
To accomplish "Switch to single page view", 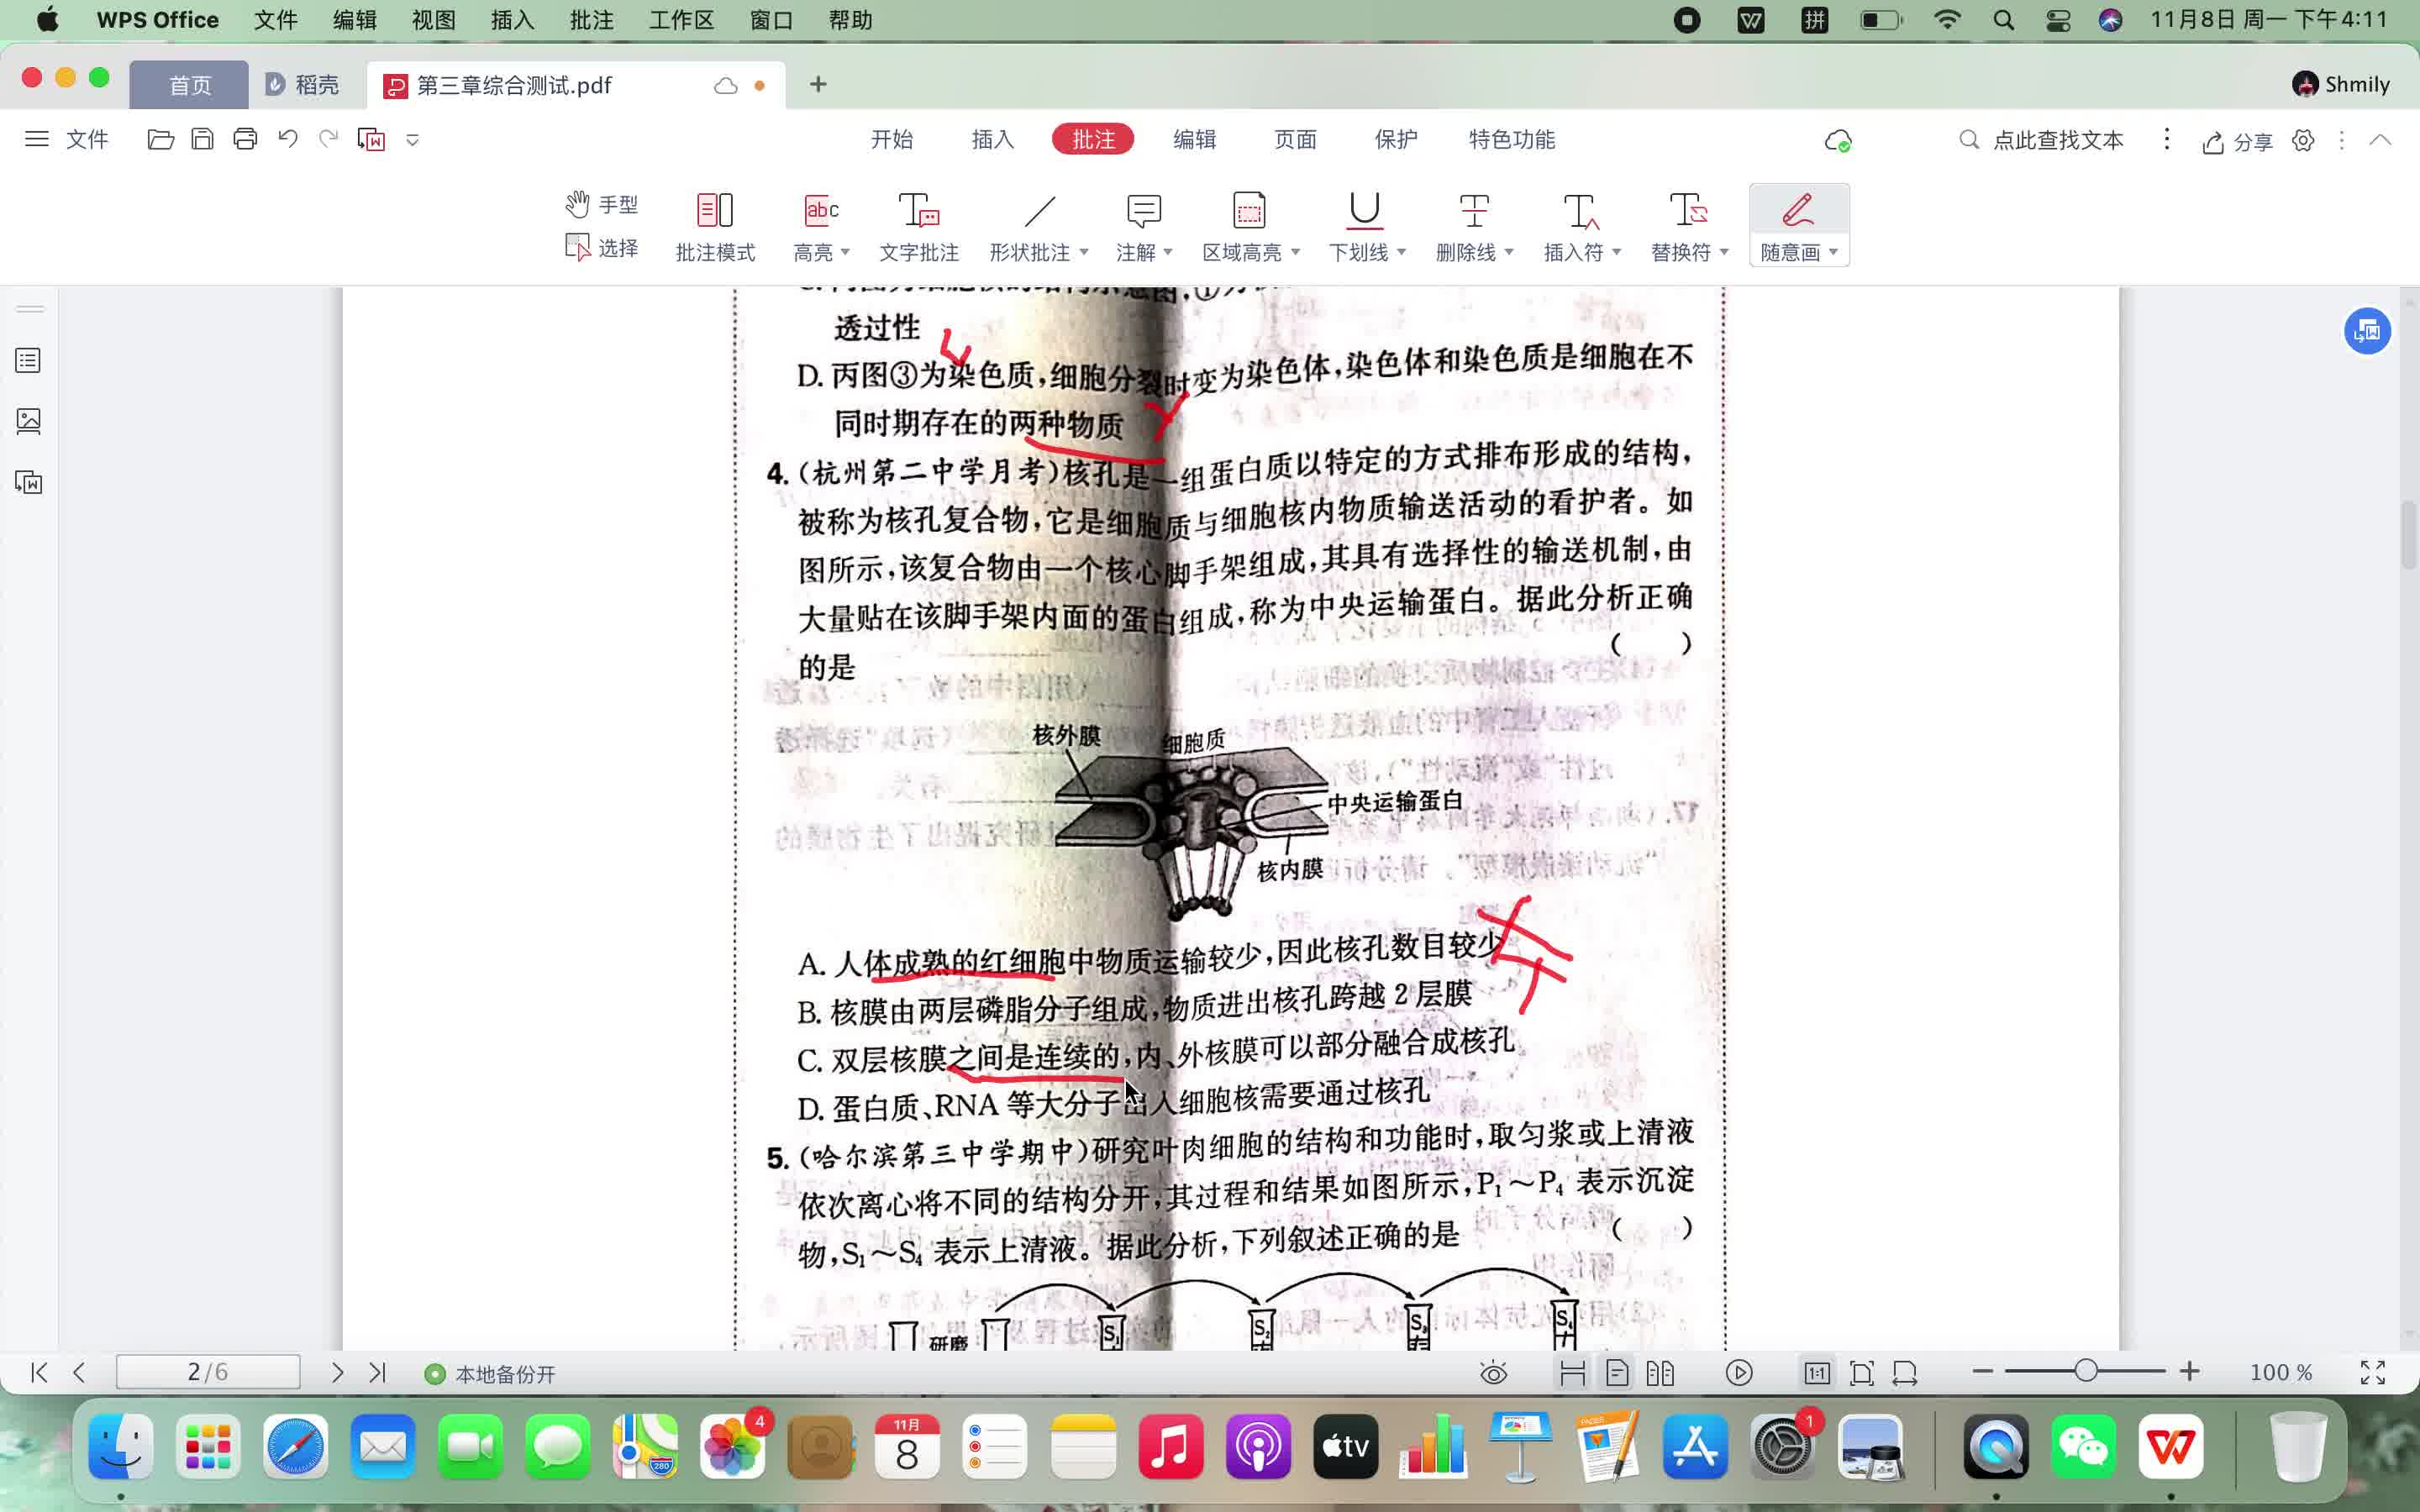I will point(1617,1373).
